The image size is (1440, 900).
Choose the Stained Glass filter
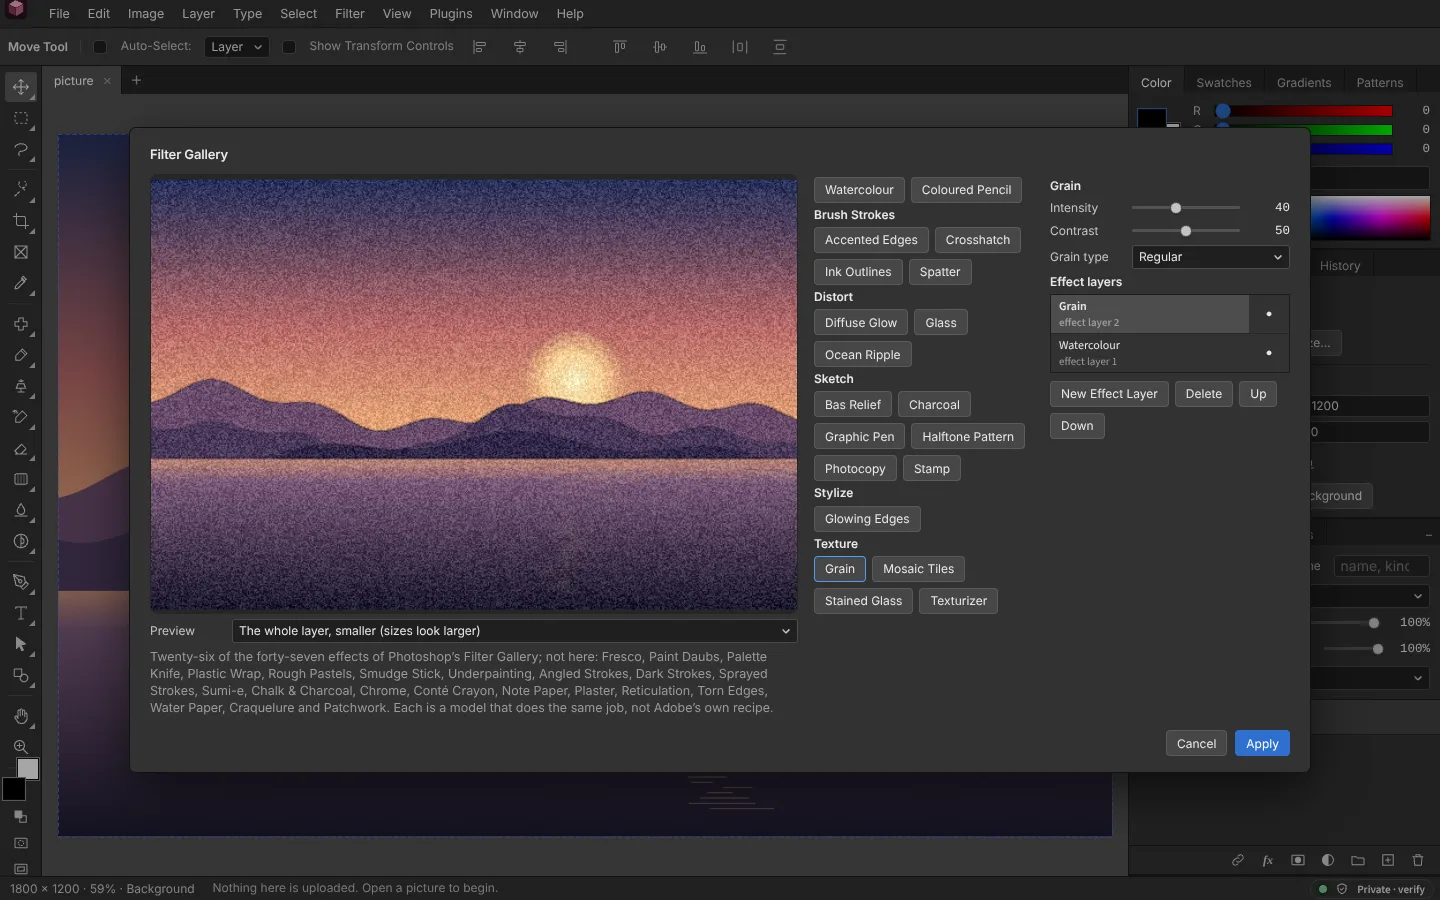click(x=863, y=601)
